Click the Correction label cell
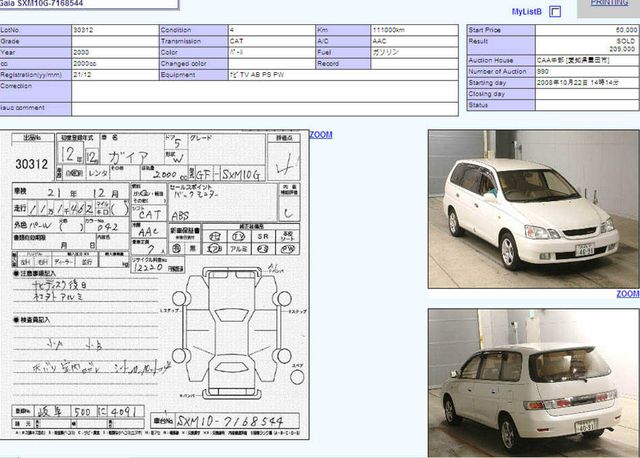The image size is (640, 458). 36,91
